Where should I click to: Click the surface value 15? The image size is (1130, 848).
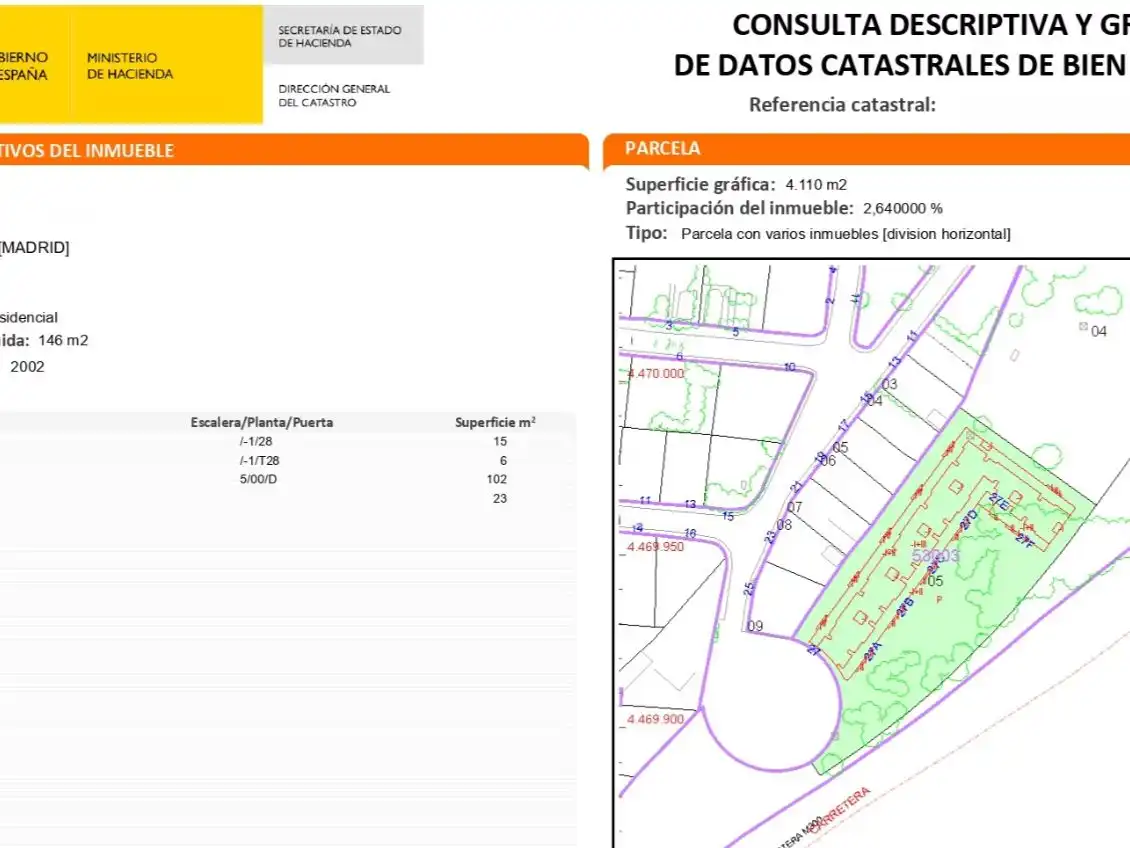pyautogui.click(x=500, y=442)
